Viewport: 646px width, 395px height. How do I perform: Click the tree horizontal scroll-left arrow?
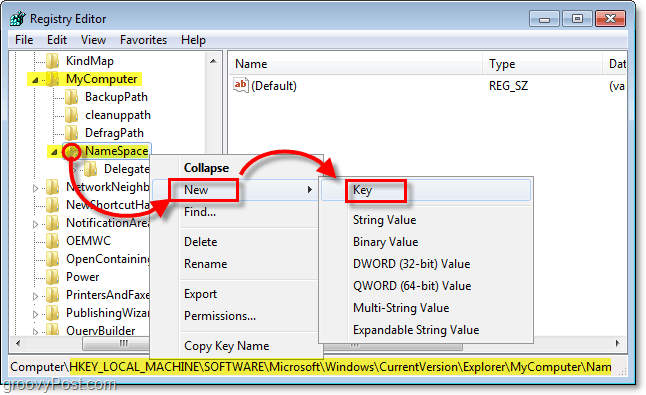pyautogui.click(x=18, y=343)
